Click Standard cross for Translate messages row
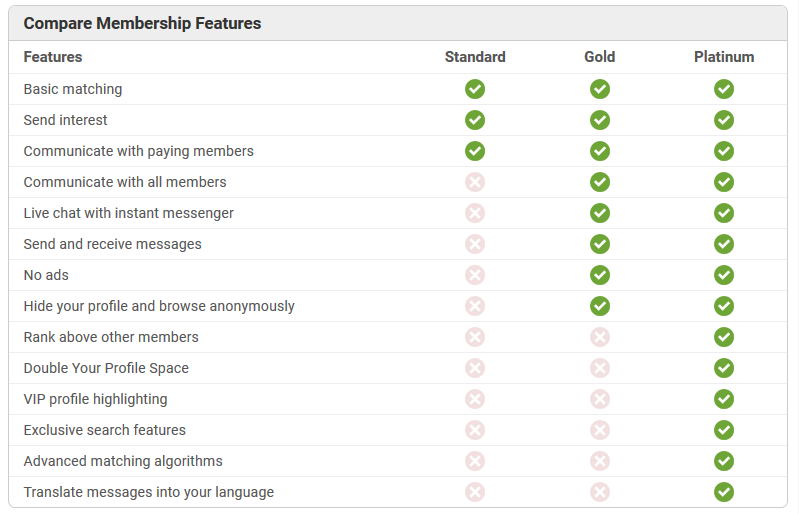Viewport: 799px width, 514px height. (x=475, y=492)
